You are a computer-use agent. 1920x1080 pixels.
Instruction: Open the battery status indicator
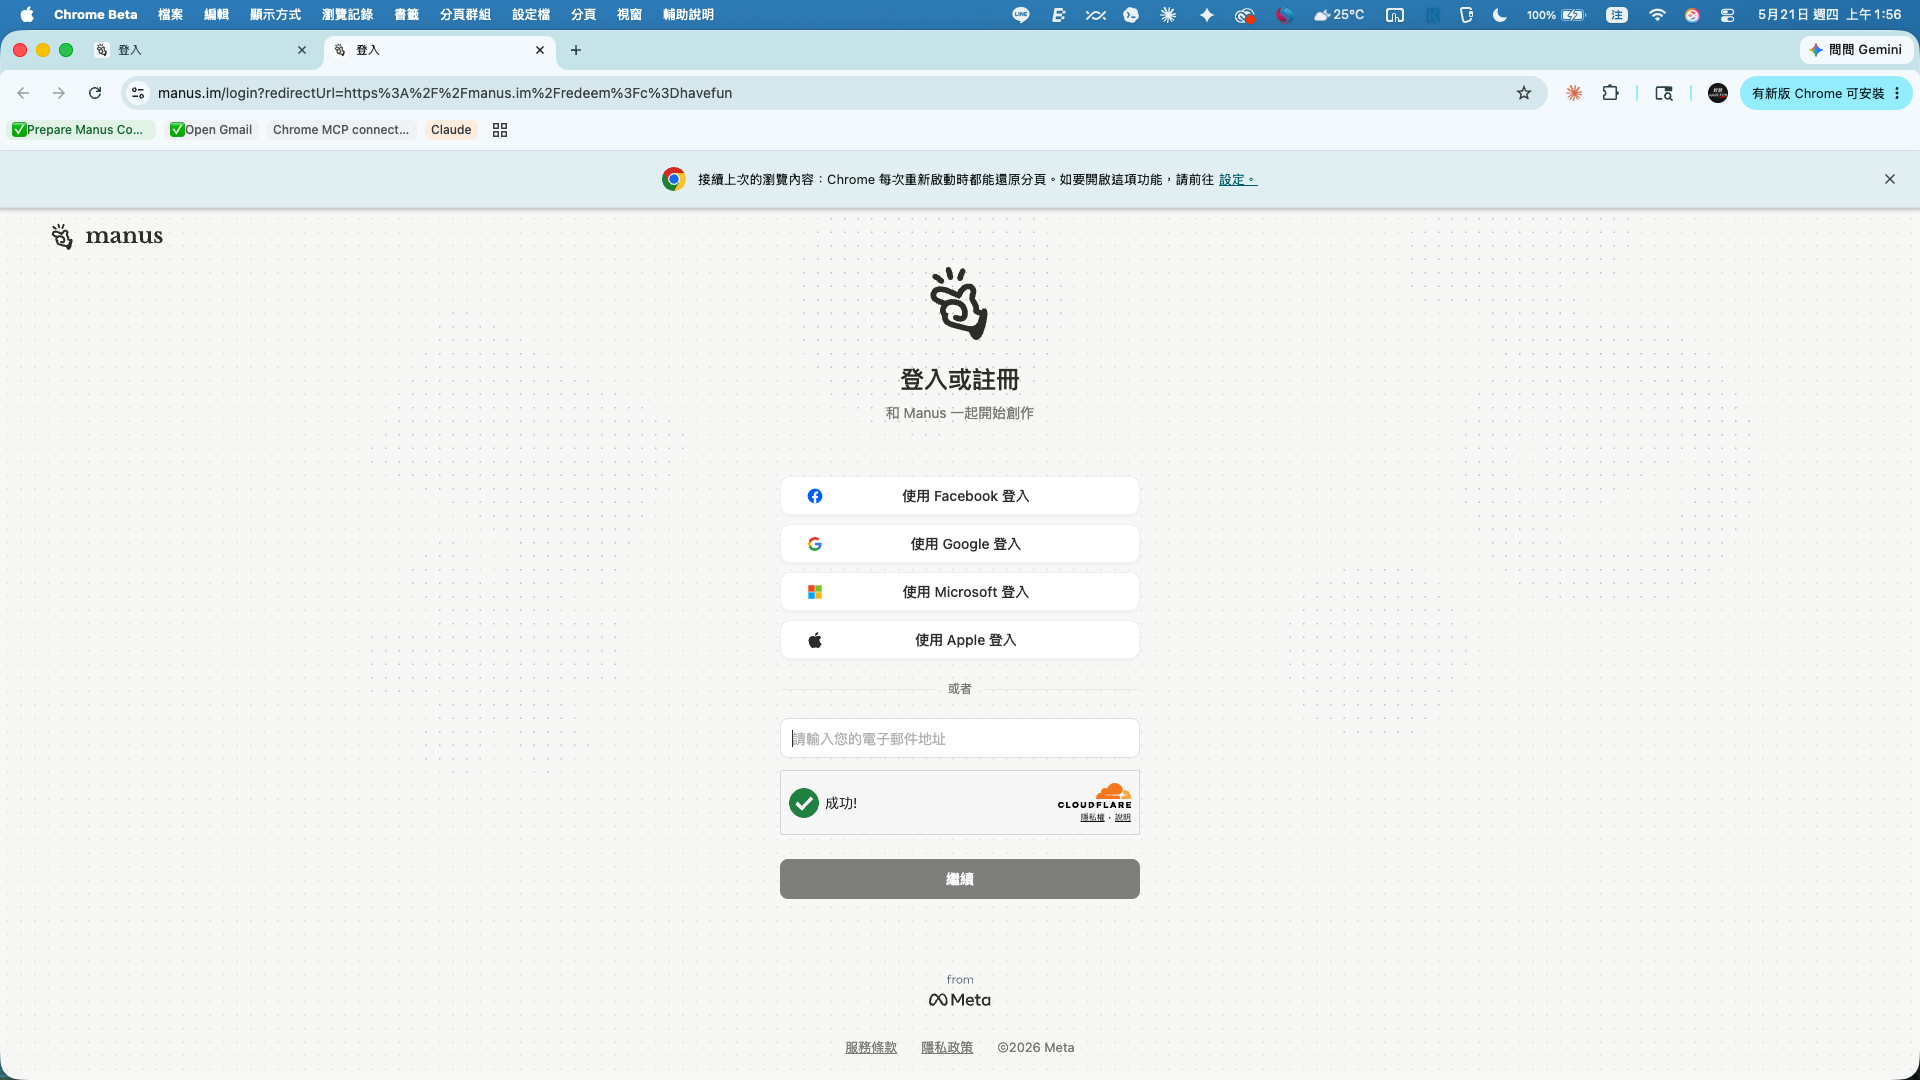point(1556,15)
